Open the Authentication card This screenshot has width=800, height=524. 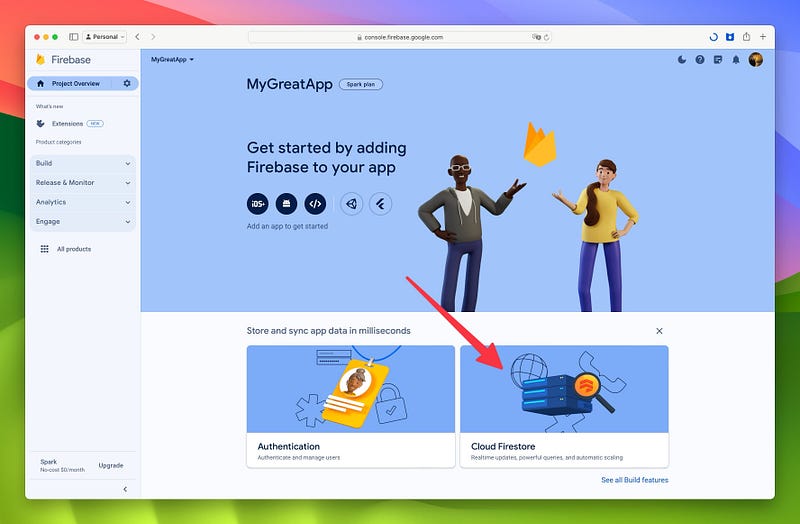click(351, 406)
